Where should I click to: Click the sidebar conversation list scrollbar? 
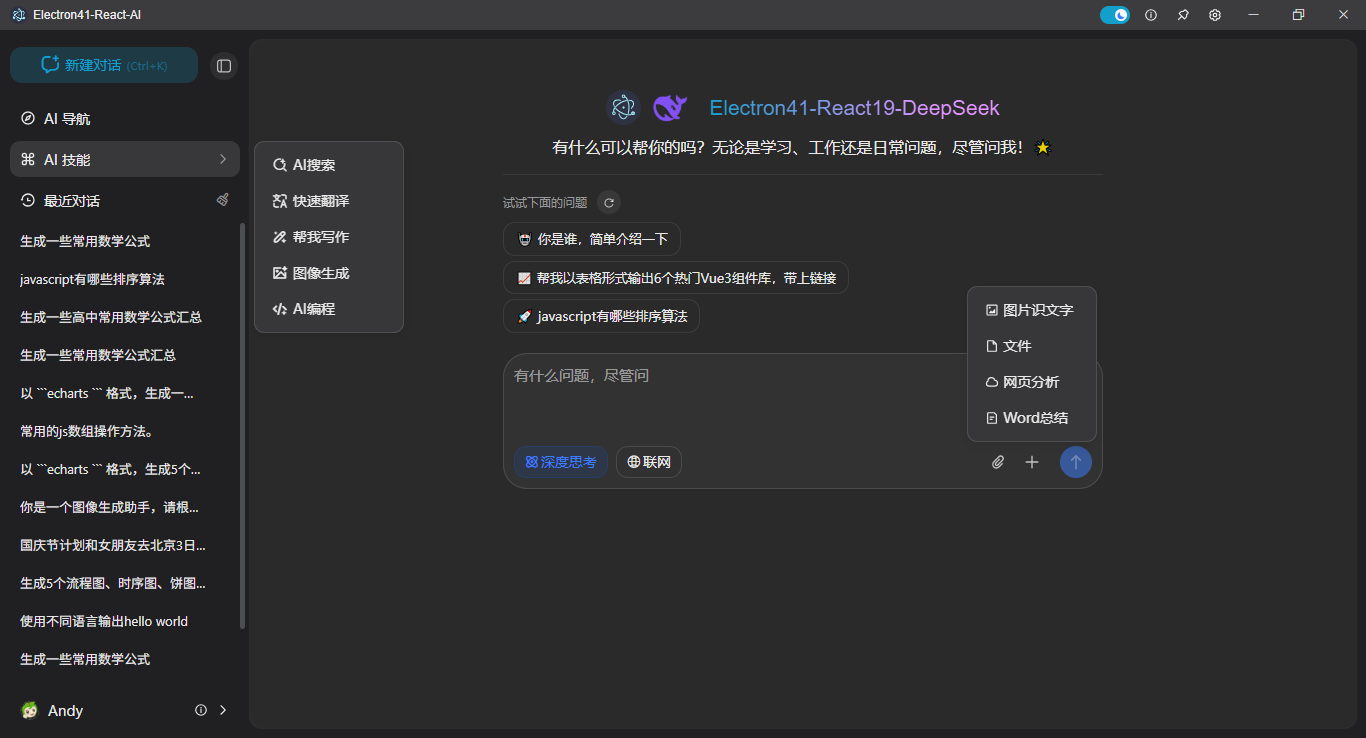tap(242, 425)
